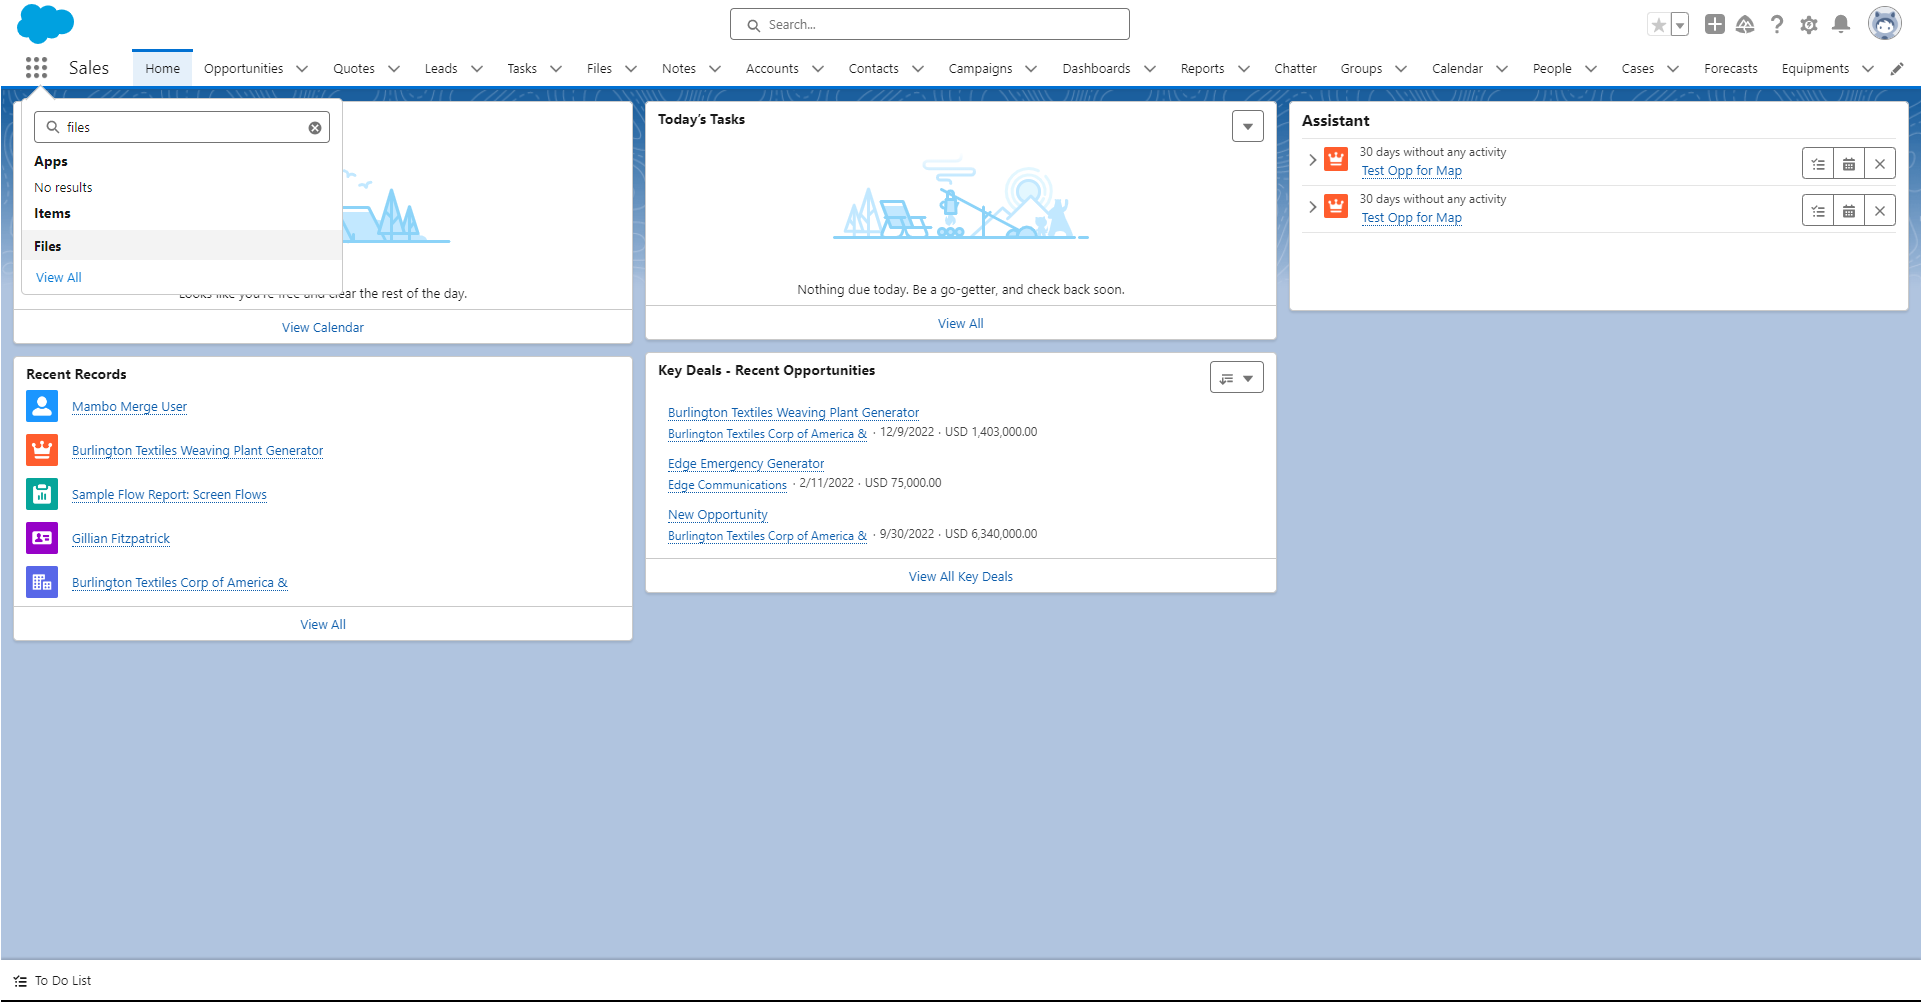The width and height of the screenshot is (1922, 1002).
Task: Click the Help question mark icon
Action: [1776, 25]
